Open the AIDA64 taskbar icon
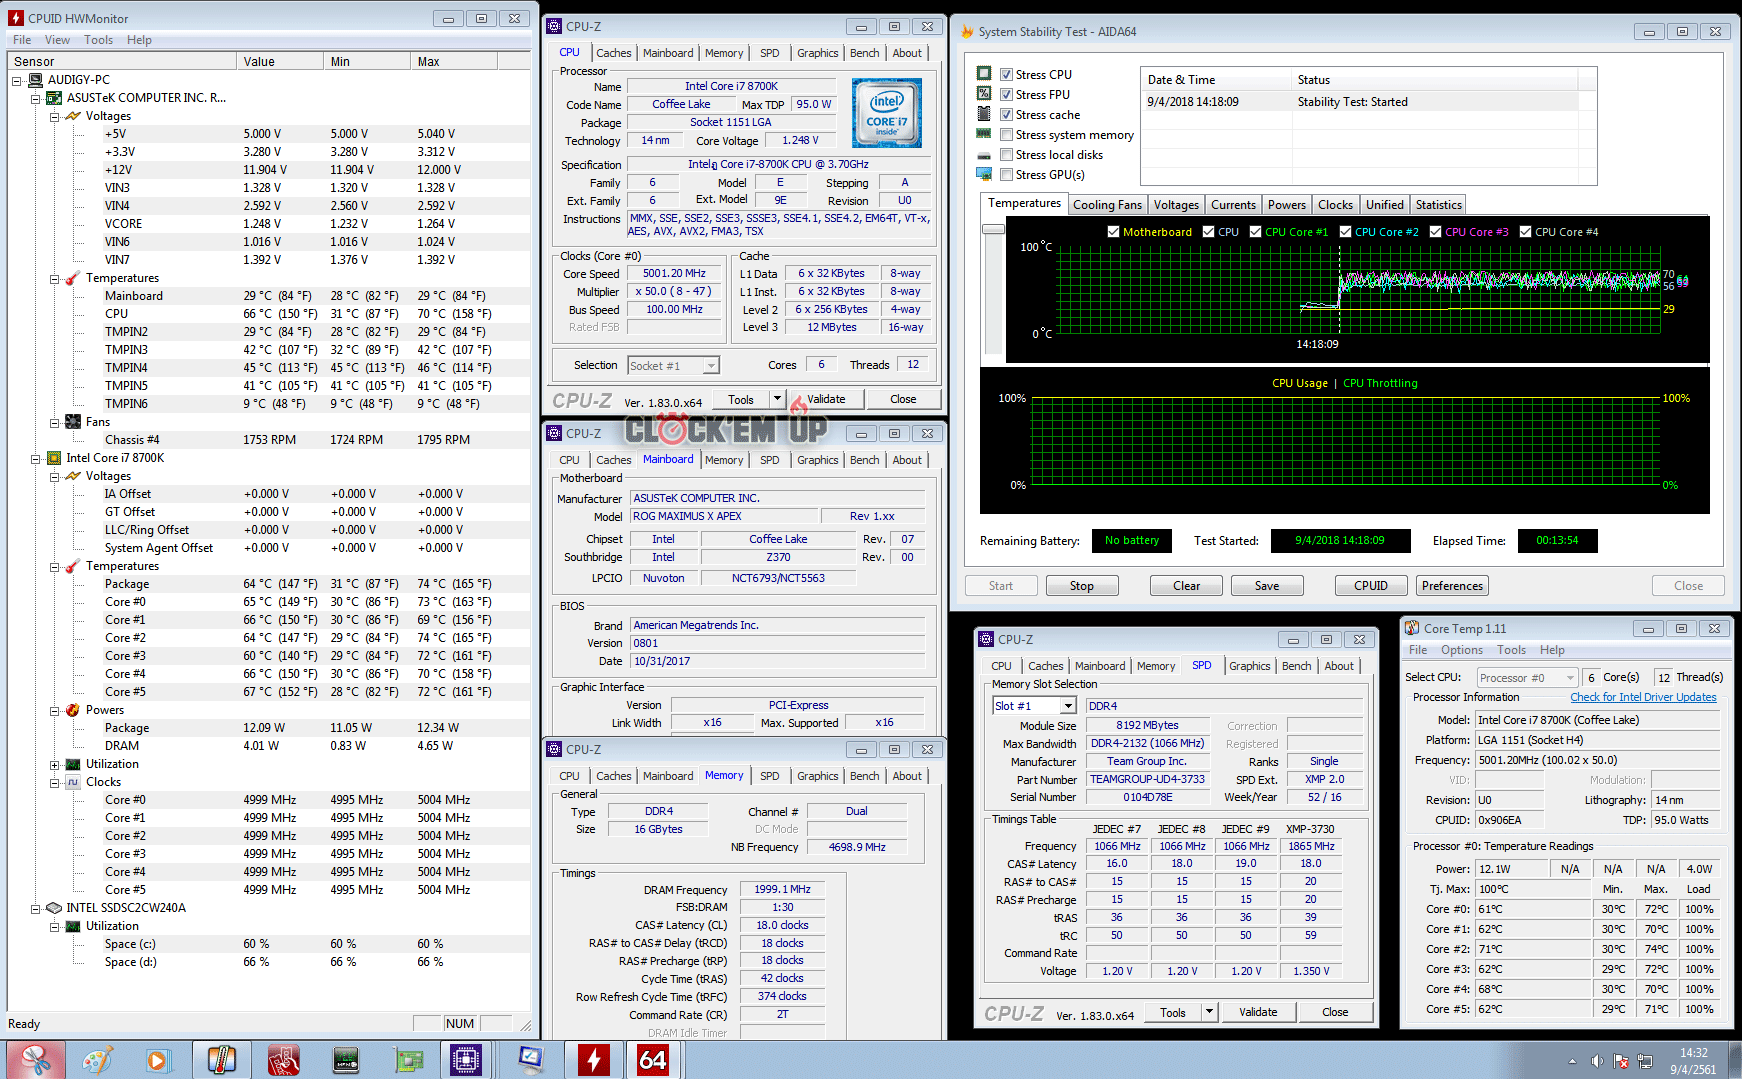Image resolution: width=1742 pixels, height=1079 pixels. (653, 1059)
